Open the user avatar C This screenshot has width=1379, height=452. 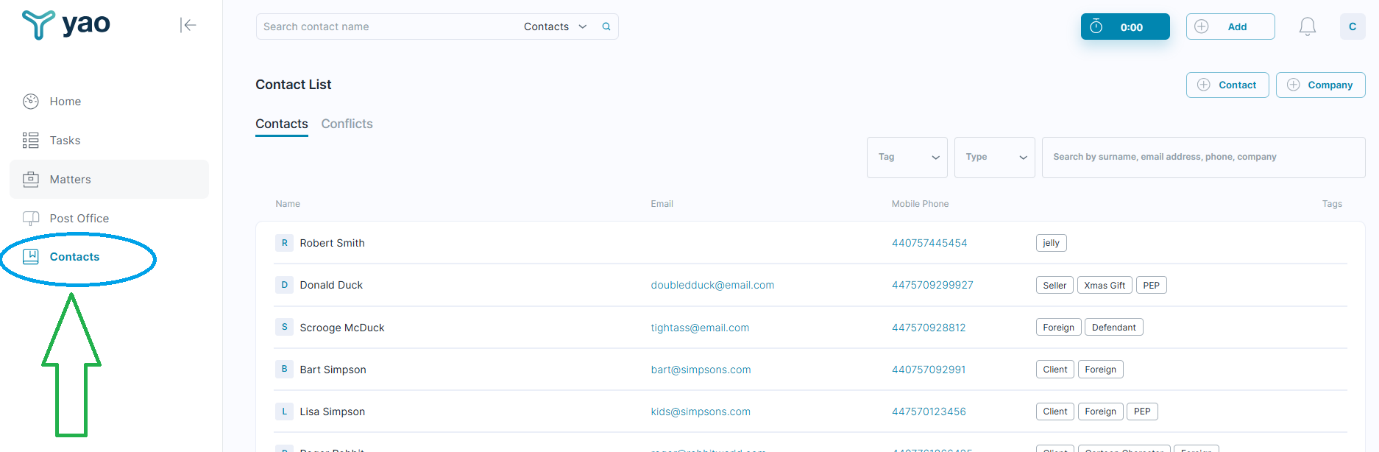click(x=1352, y=27)
